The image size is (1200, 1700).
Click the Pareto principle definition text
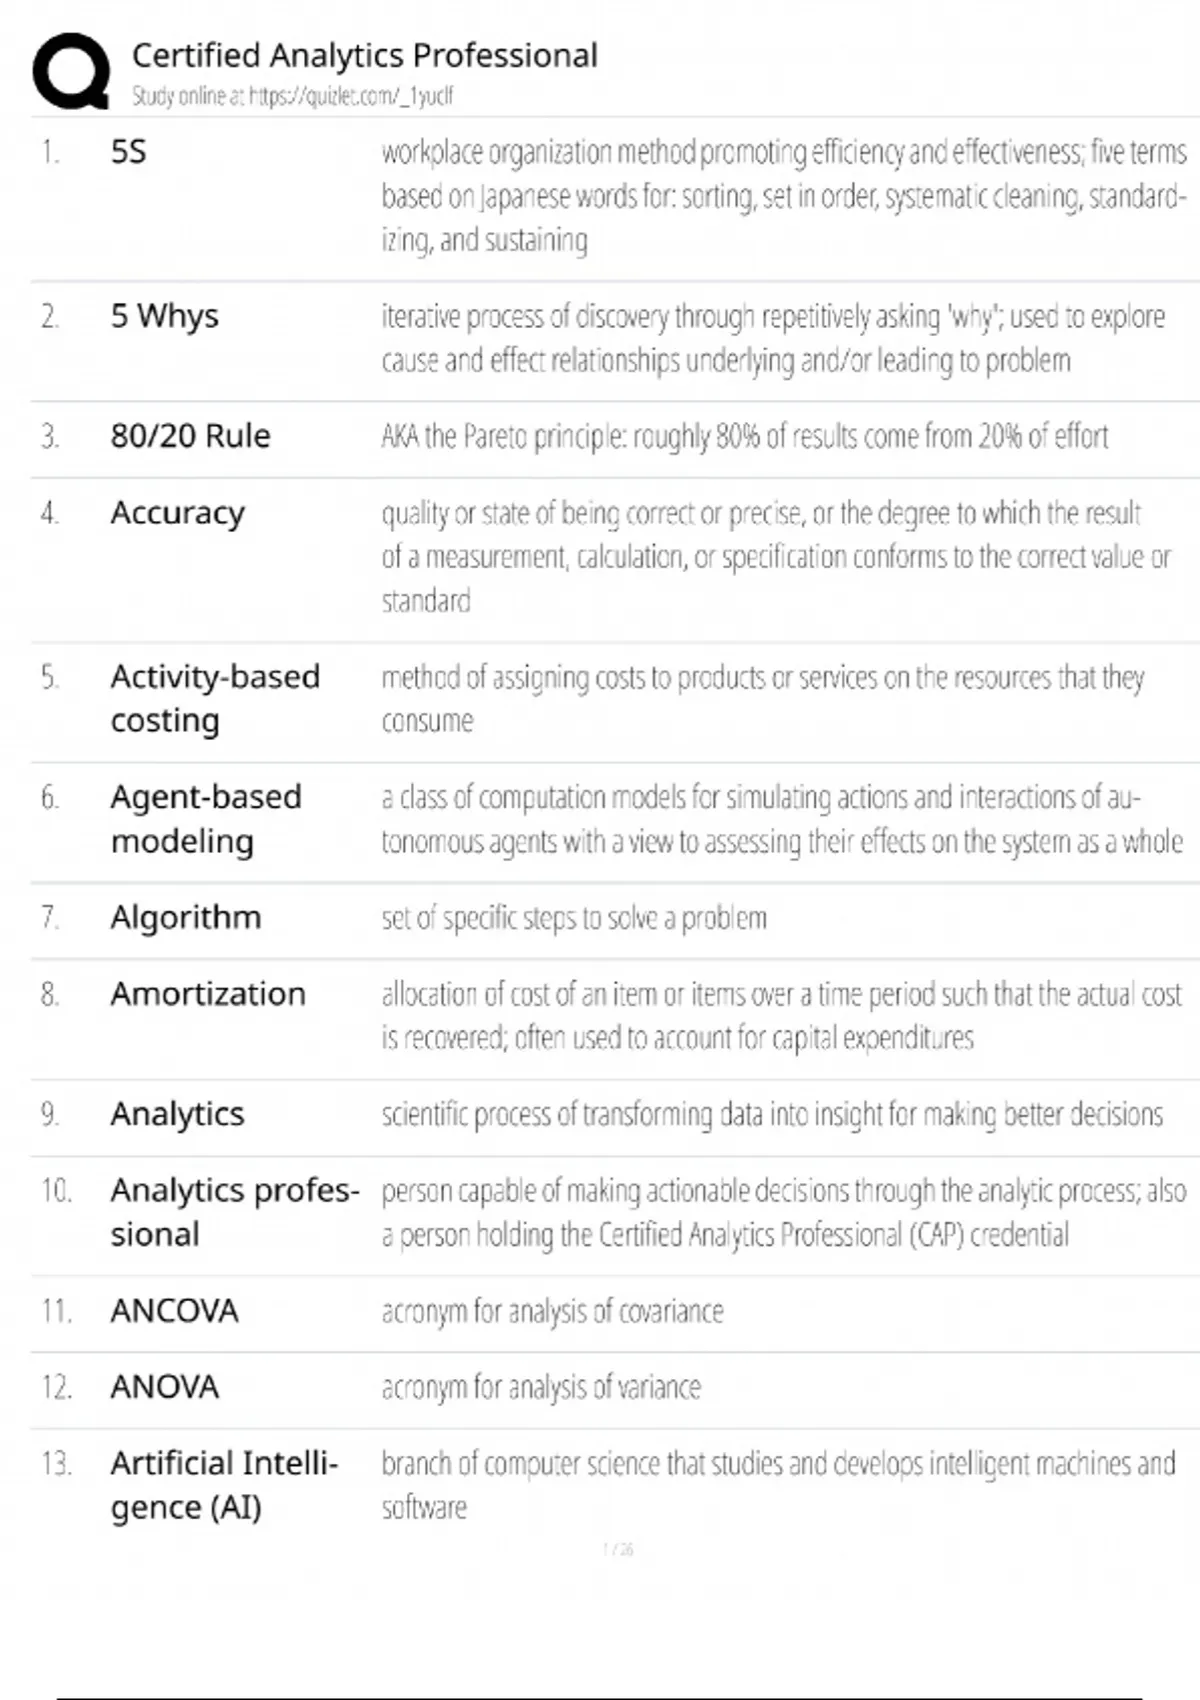tap(744, 437)
